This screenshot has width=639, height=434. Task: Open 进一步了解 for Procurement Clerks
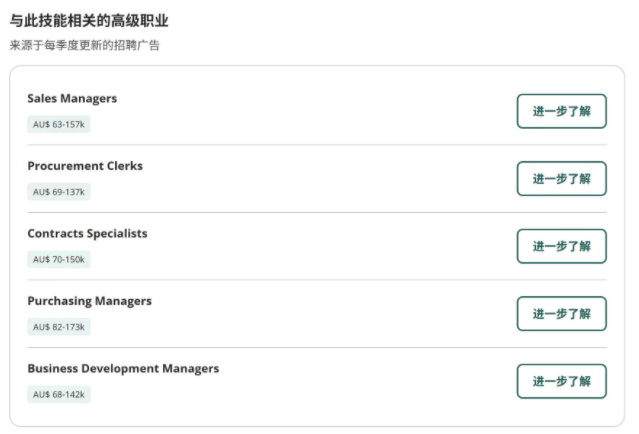[561, 179]
